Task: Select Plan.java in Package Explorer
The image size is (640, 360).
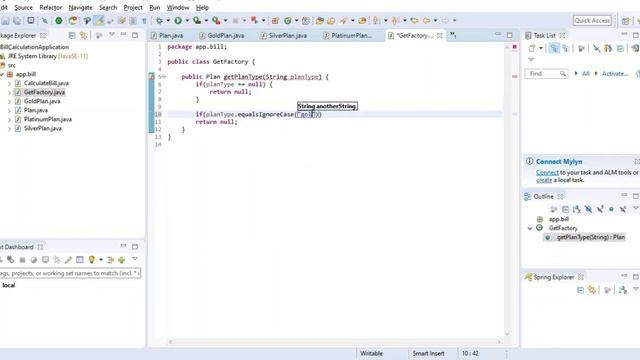Action: coord(36,110)
